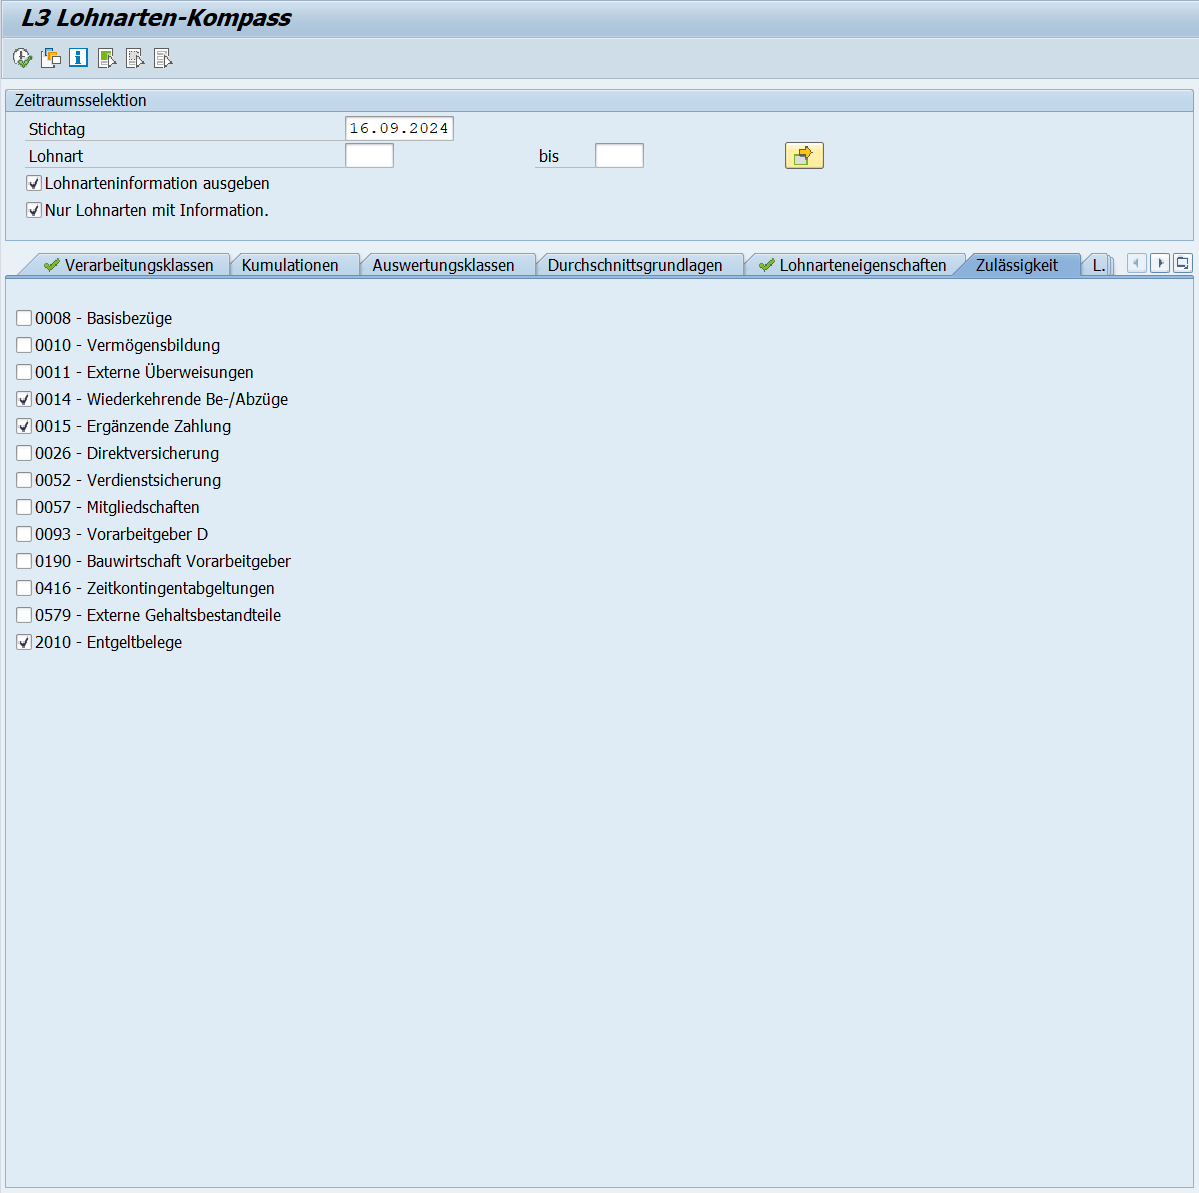
Task: Select 0026 - Direktversicherung checkbox
Action: [x=24, y=453]
